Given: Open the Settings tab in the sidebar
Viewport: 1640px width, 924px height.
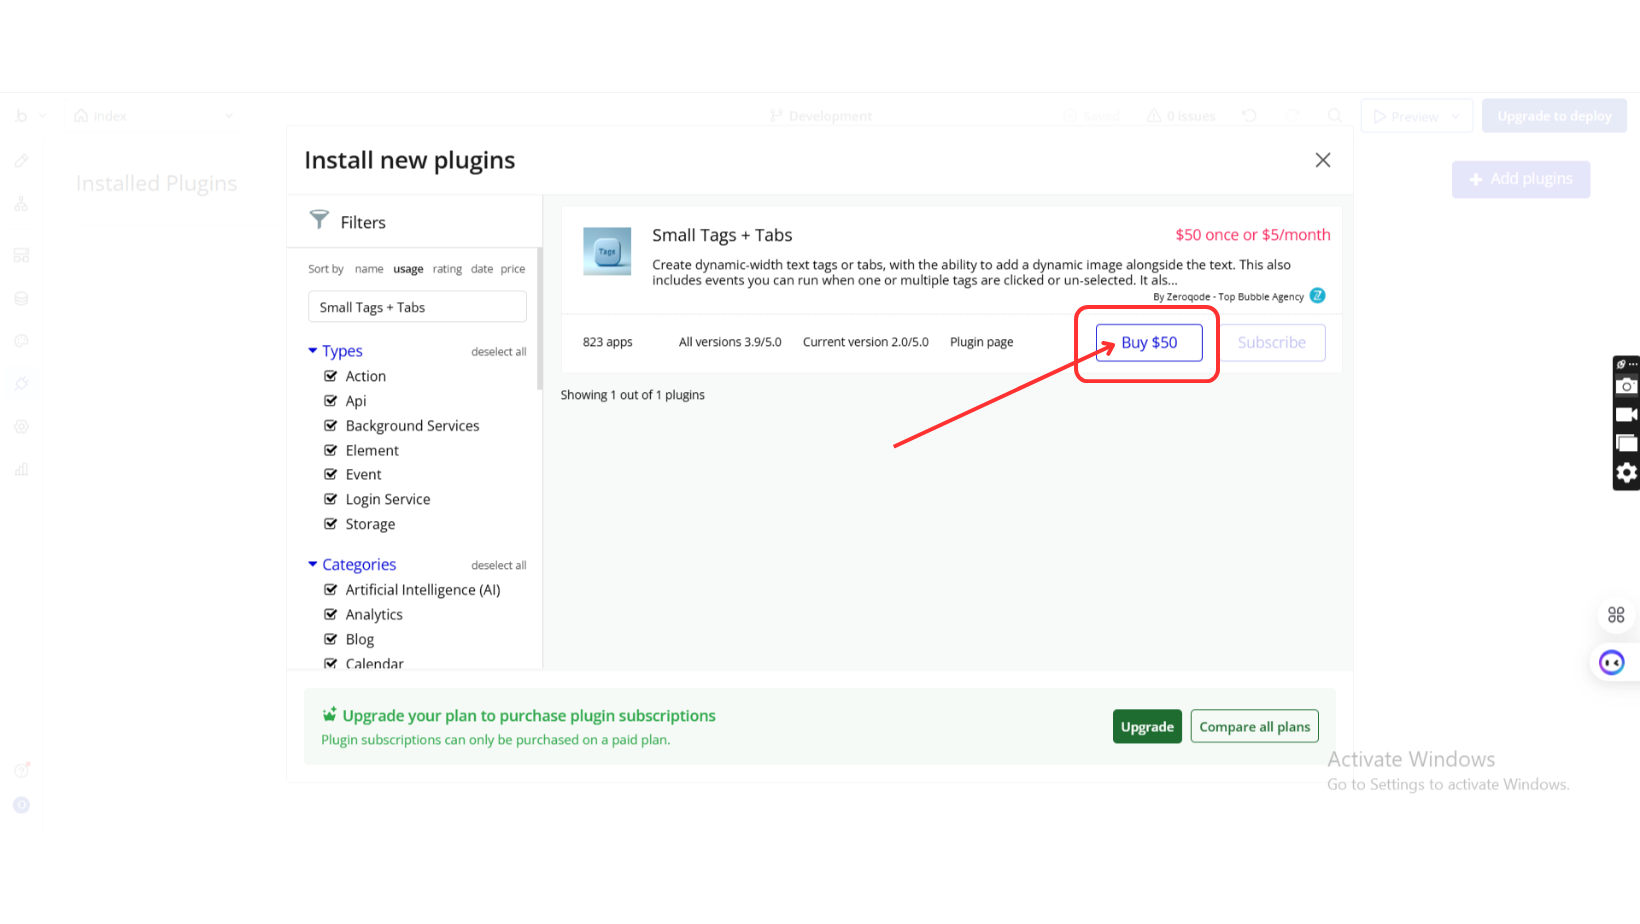Looking at the screenshot, I should tap(21, 427).
